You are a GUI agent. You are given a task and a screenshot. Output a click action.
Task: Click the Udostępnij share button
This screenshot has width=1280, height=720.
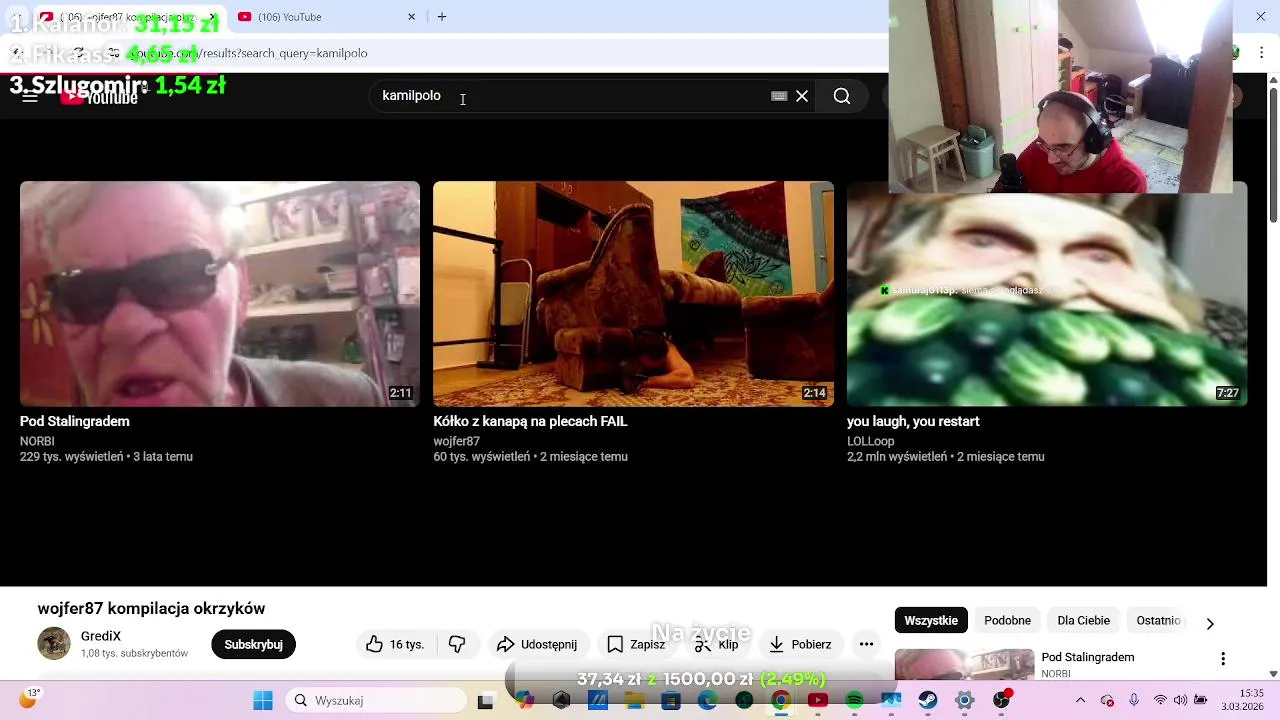(537, 644)
